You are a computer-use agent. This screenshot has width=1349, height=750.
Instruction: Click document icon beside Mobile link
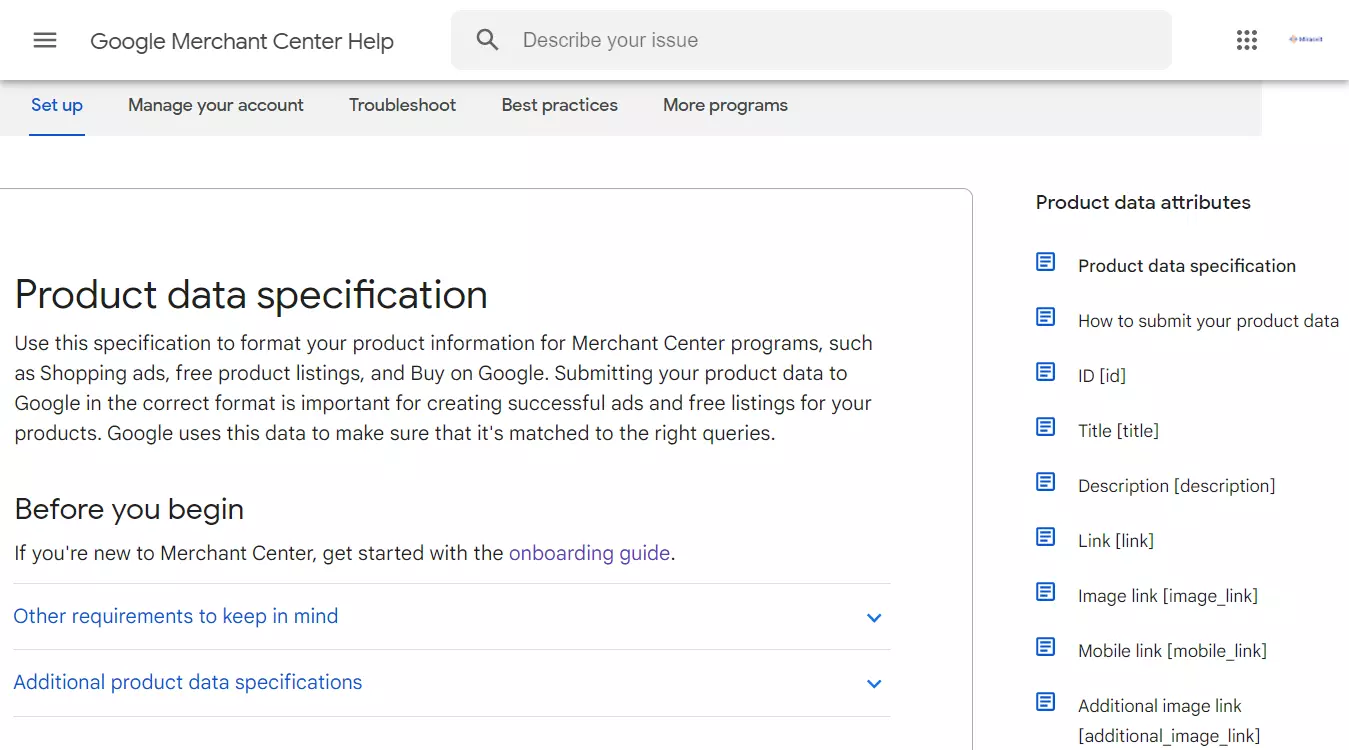[1045, 647]
